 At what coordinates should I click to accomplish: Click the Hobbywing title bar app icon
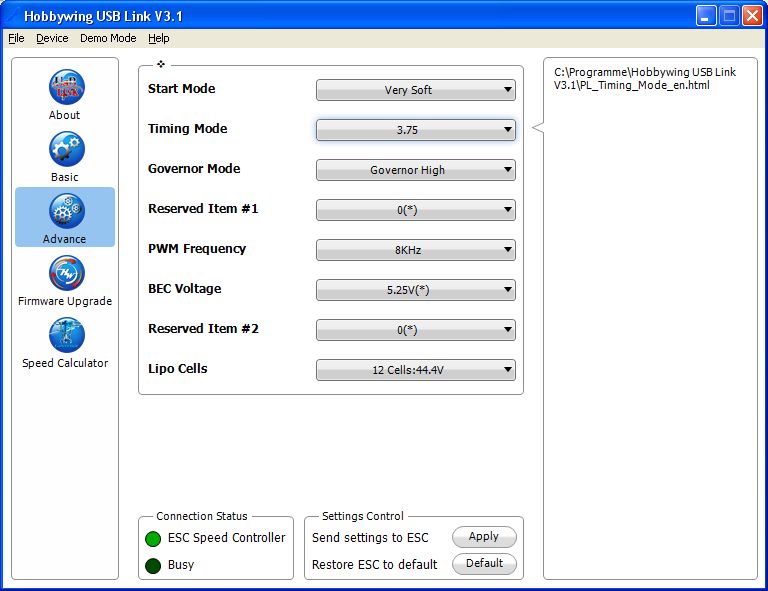12,16
